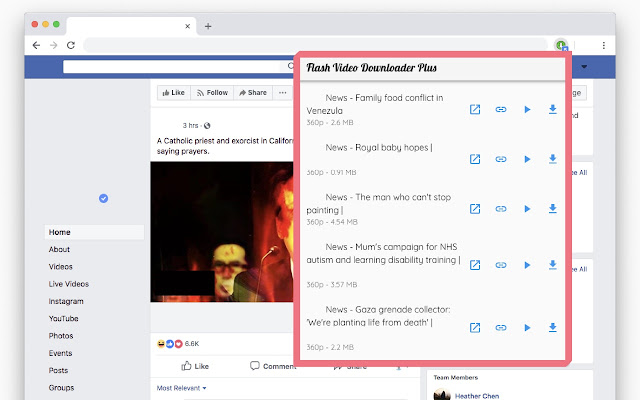Viewport: 640px width, 400px height.
Task: Open Events in page sidebar
Action: click(60, 353)
